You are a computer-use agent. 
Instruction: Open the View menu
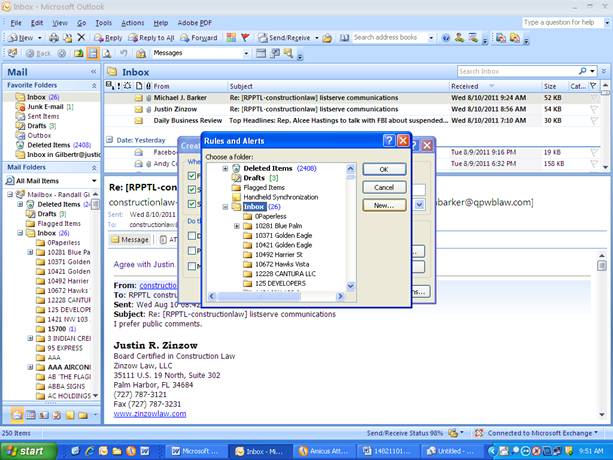pyautogui.click(x=60, y=23)
